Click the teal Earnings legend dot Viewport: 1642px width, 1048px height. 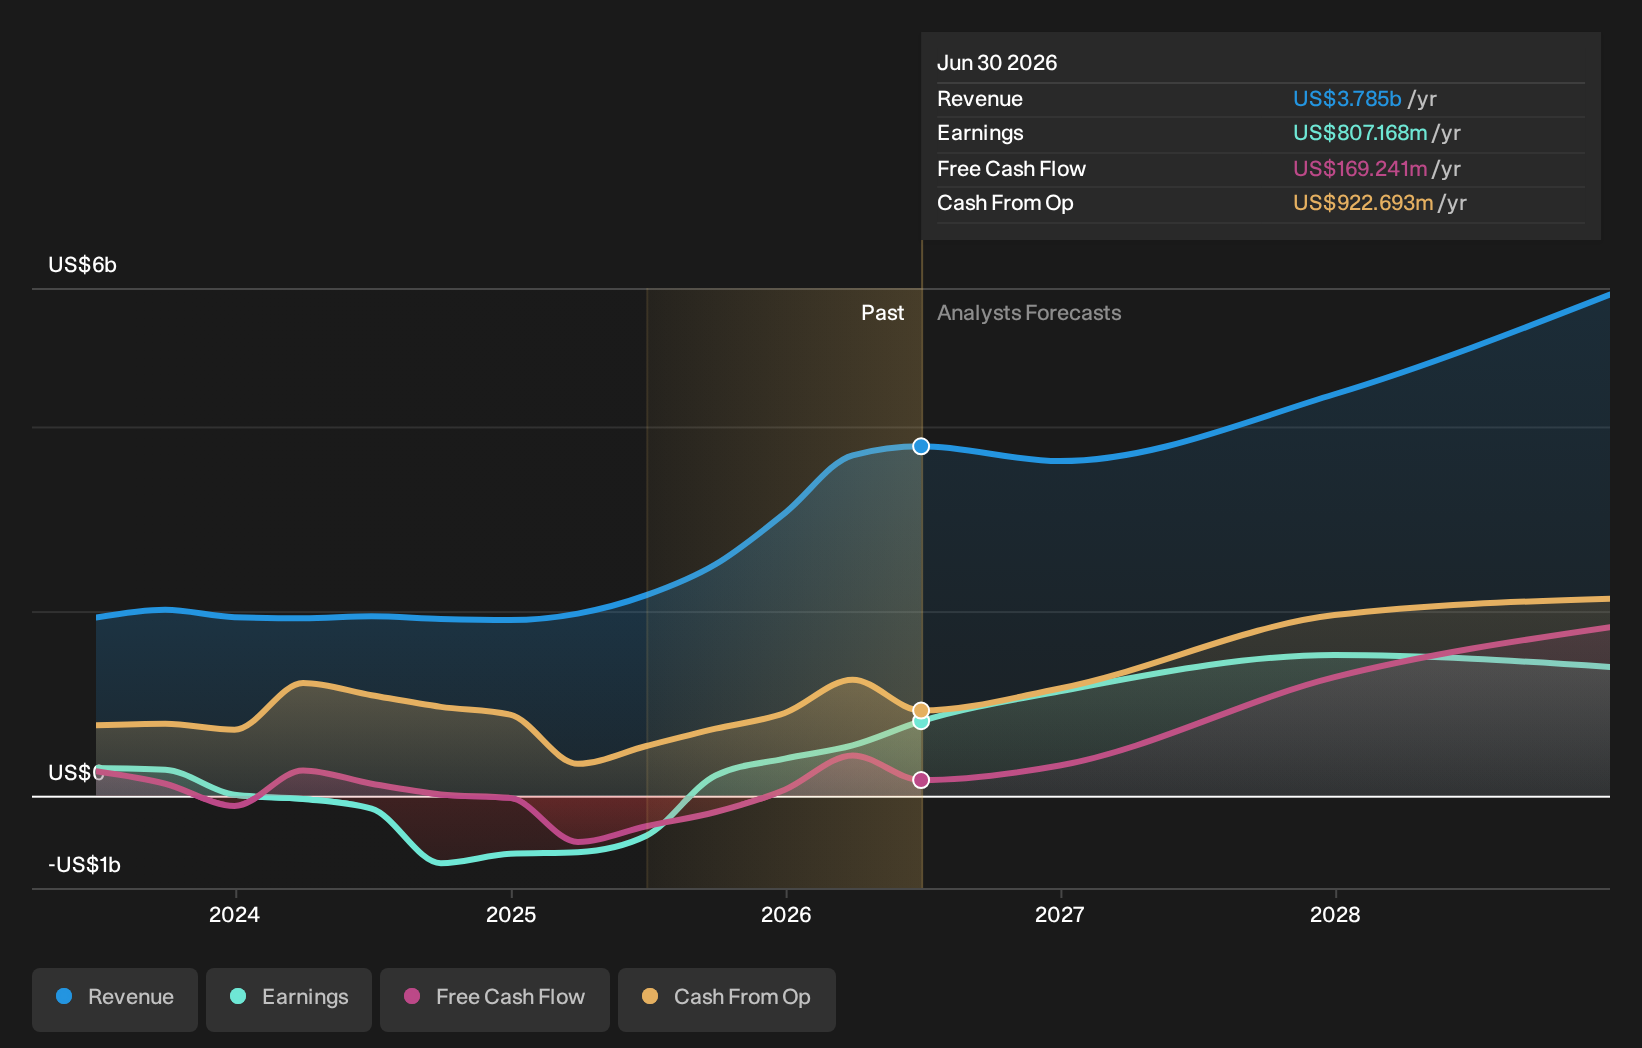click(238, 996)
